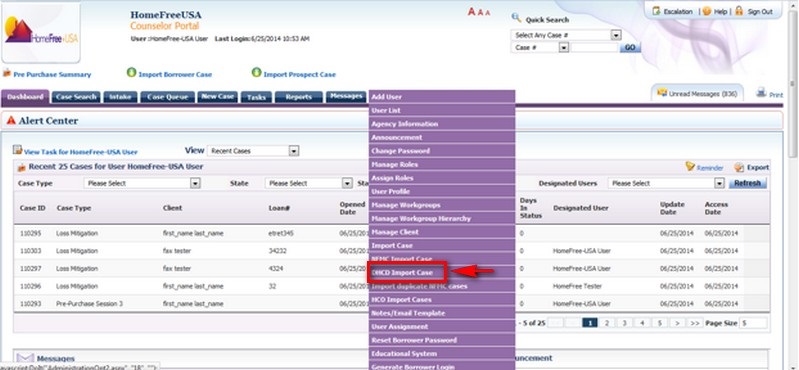799x370 pixels.
Task: Select User Profile menu item
Action: [x=442, y=191]
